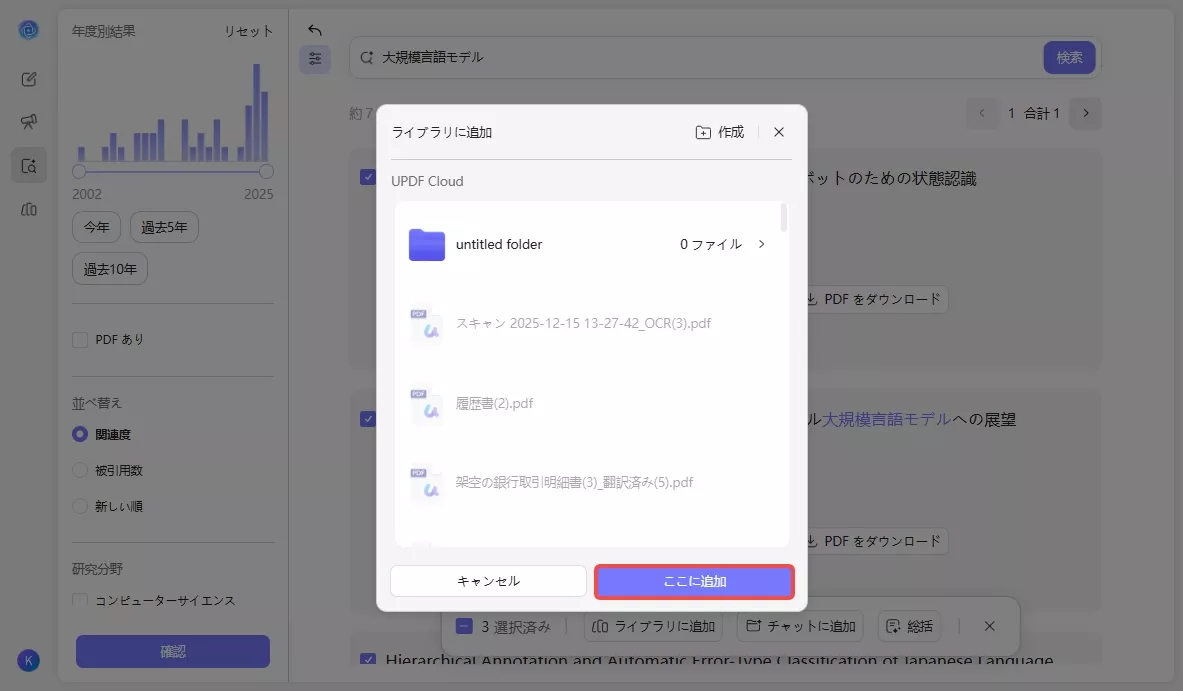Image resolution: width=1183 pixels, height=691 pixels.
Task: Select the 過去5年 year filter
Action: (164, 227)
